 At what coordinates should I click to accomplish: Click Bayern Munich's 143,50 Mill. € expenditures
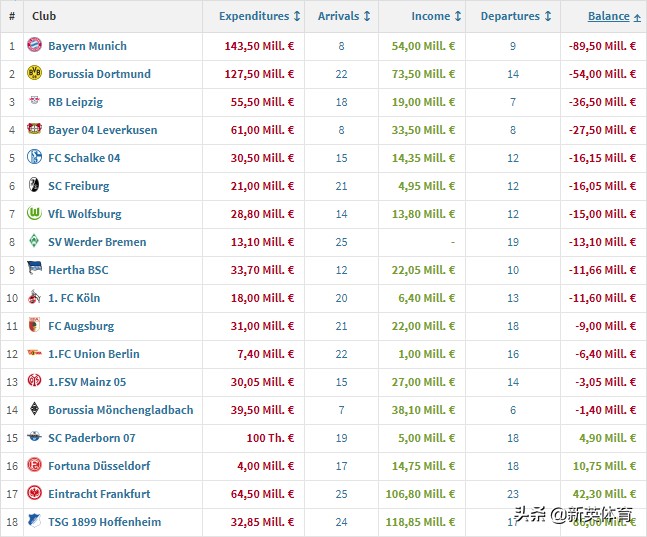click(x=257, y=46)
